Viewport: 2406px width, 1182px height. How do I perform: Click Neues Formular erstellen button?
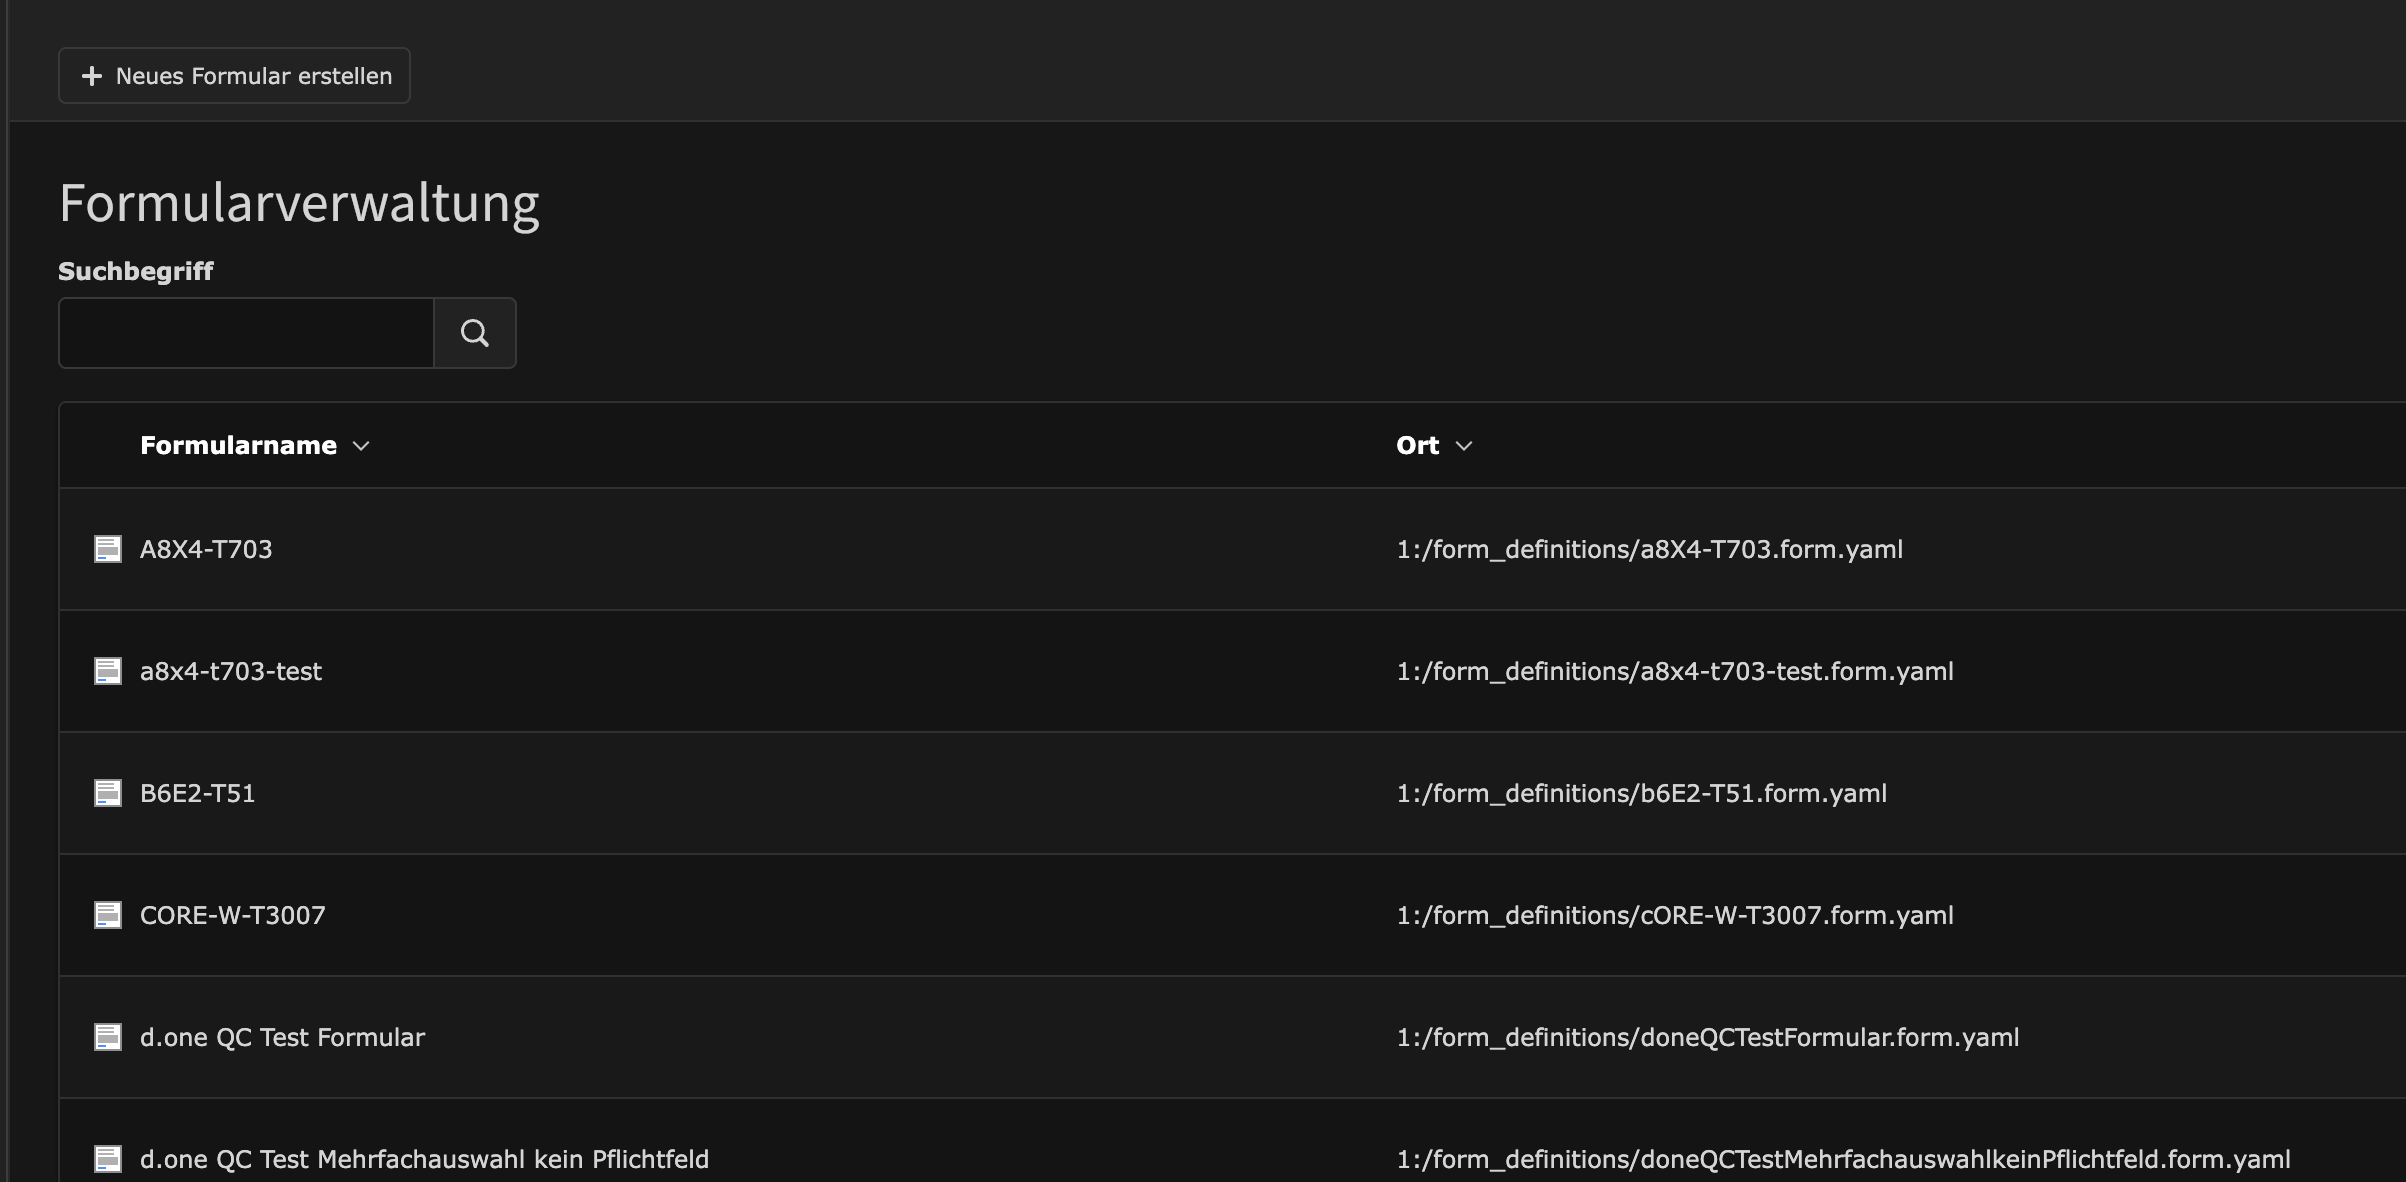(x=234, y=76)
